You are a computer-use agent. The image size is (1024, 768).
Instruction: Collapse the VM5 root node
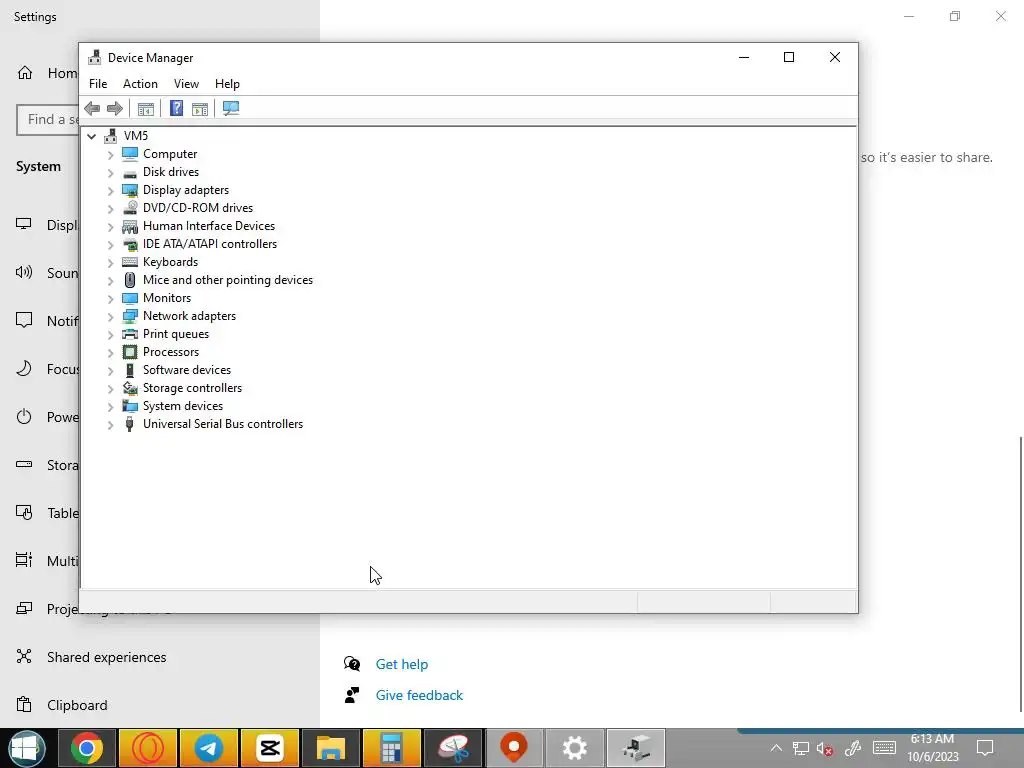(x=91, y=136)
